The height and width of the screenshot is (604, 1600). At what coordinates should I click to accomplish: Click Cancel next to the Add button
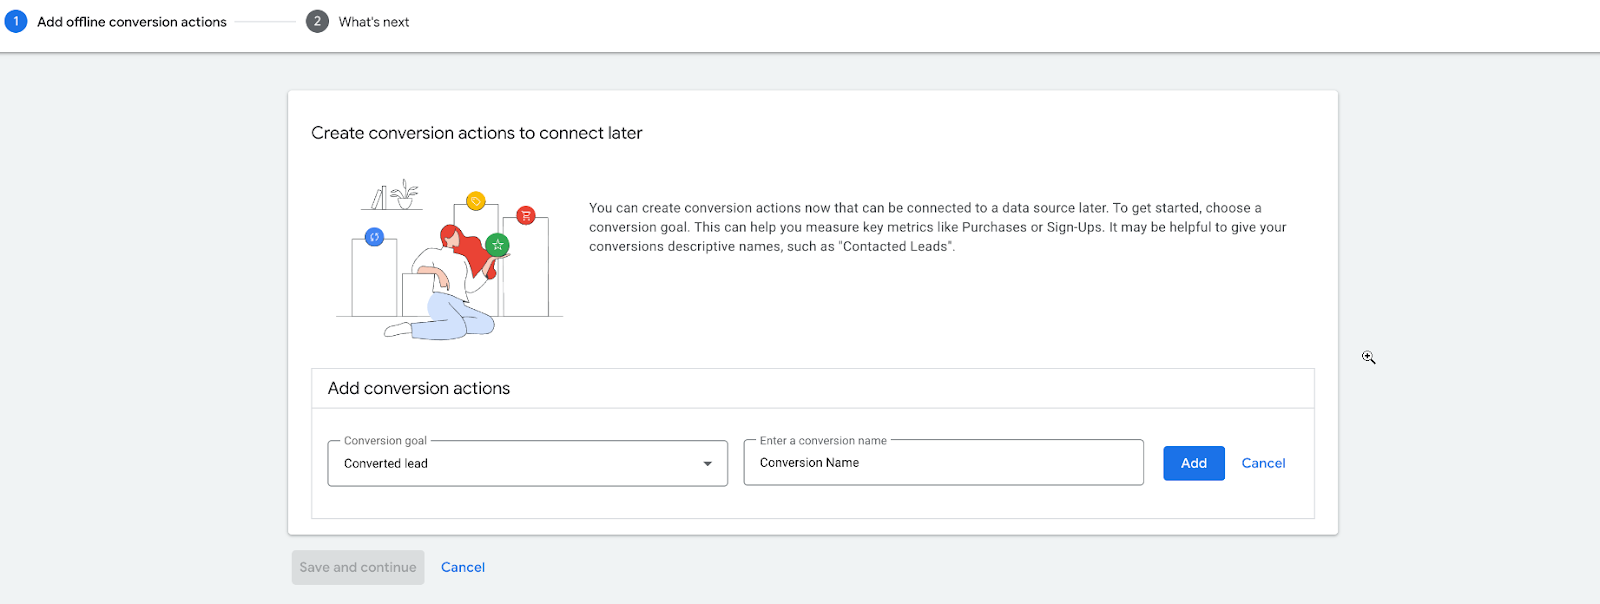point(1263,463)
